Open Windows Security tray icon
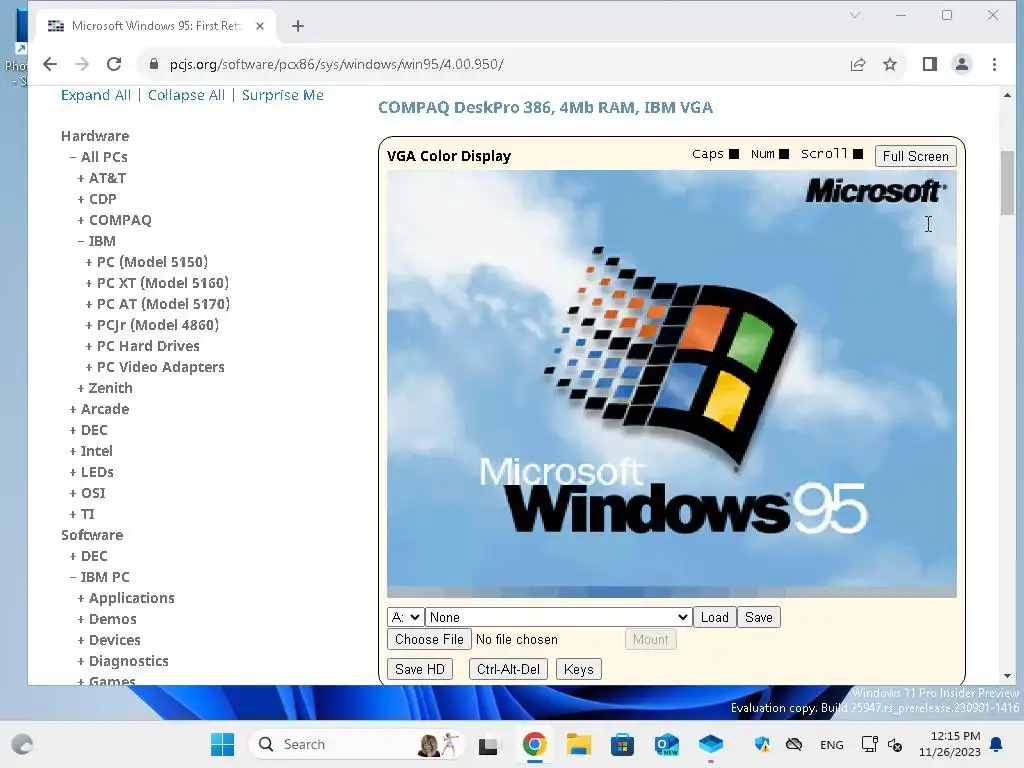This screenshot has height=768, width=1024. tap(761, 744)
